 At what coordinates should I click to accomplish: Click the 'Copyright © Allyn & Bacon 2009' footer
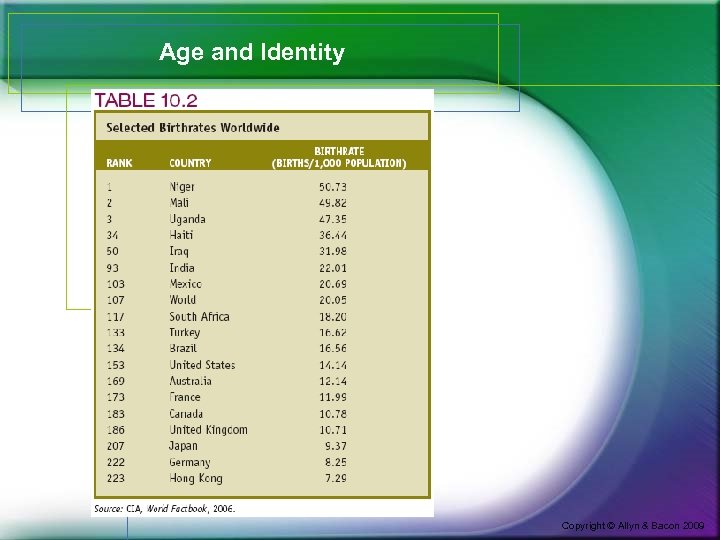(x=633, y=526)
